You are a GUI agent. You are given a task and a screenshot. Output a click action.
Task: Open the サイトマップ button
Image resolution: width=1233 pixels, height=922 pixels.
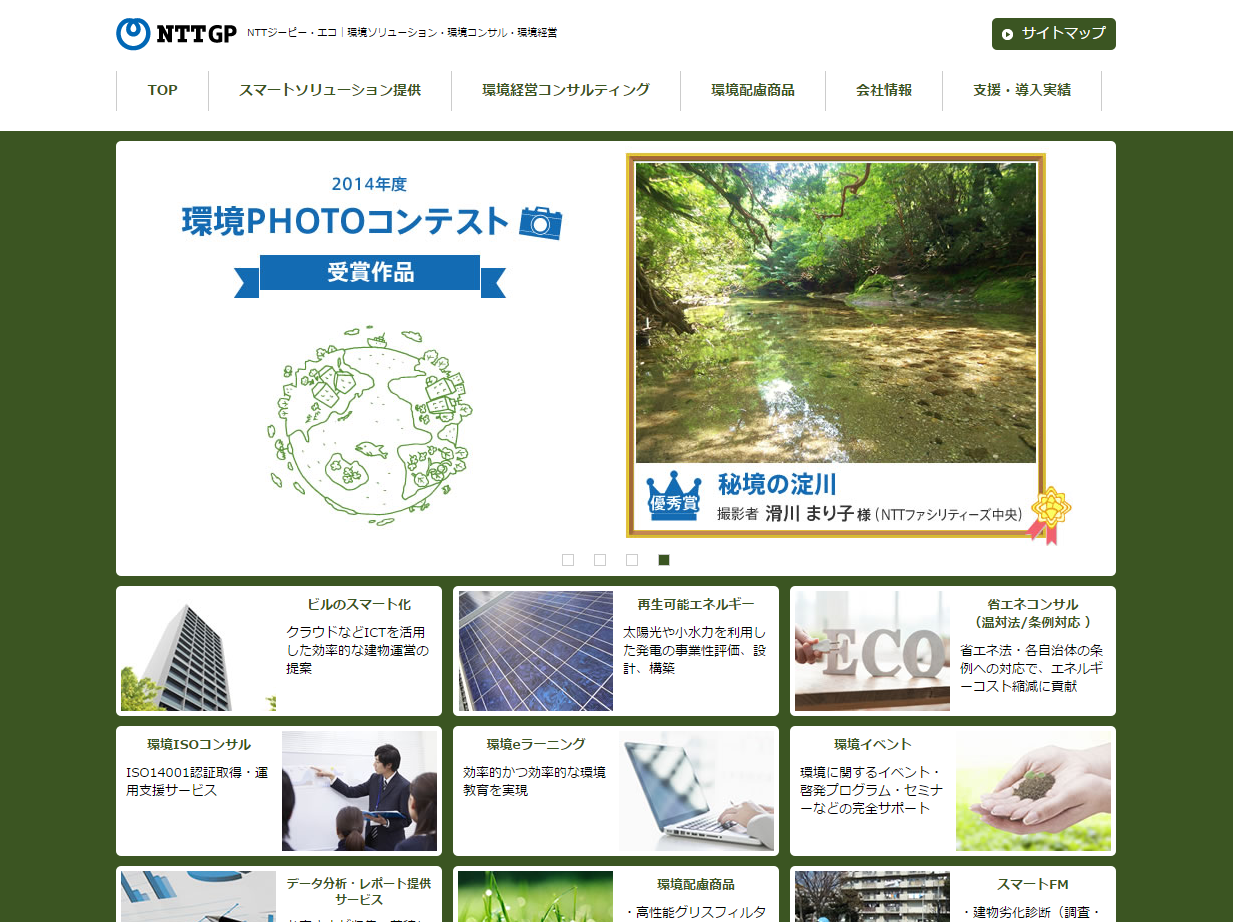[x=1053, y=33]
